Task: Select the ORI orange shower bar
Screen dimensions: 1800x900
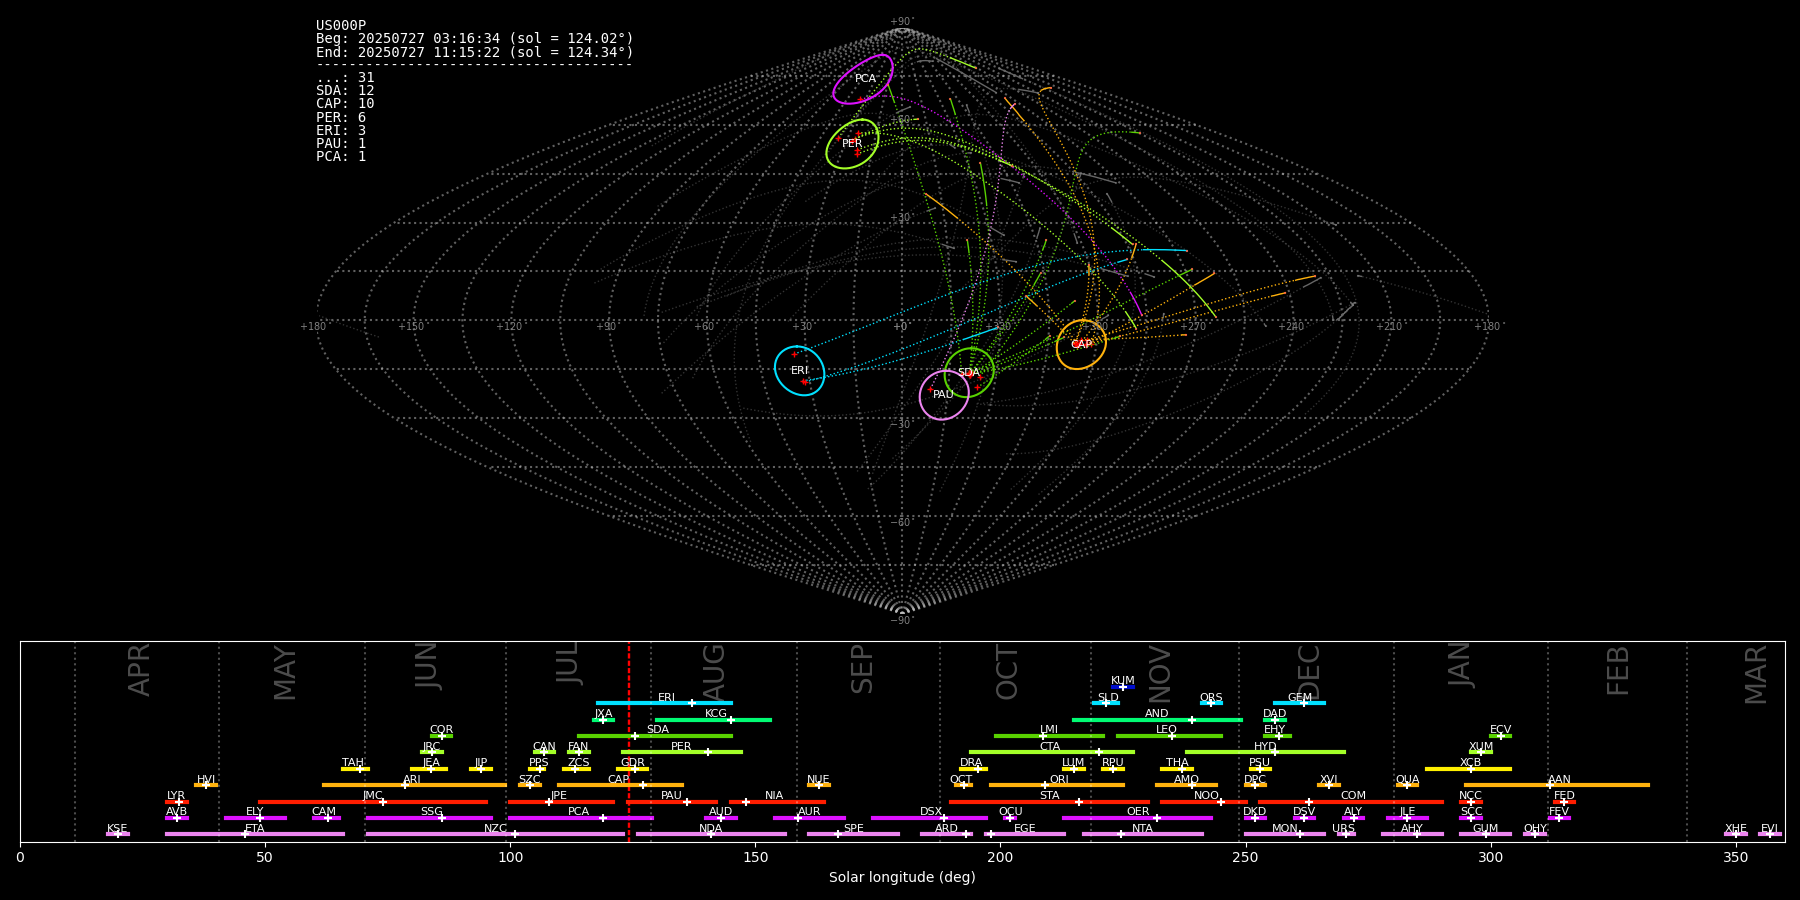Action: point(1057,785)
